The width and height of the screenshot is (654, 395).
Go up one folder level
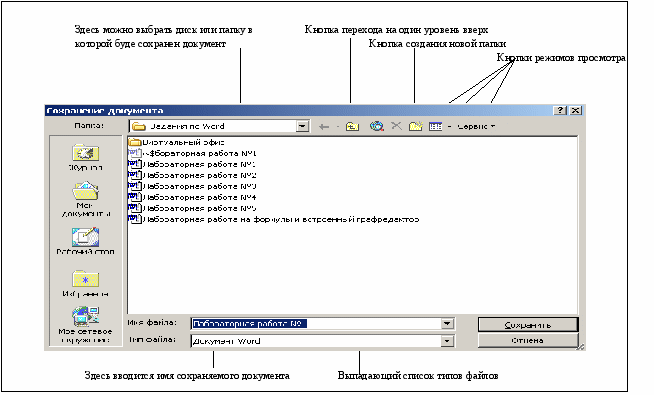pos(352,126)
